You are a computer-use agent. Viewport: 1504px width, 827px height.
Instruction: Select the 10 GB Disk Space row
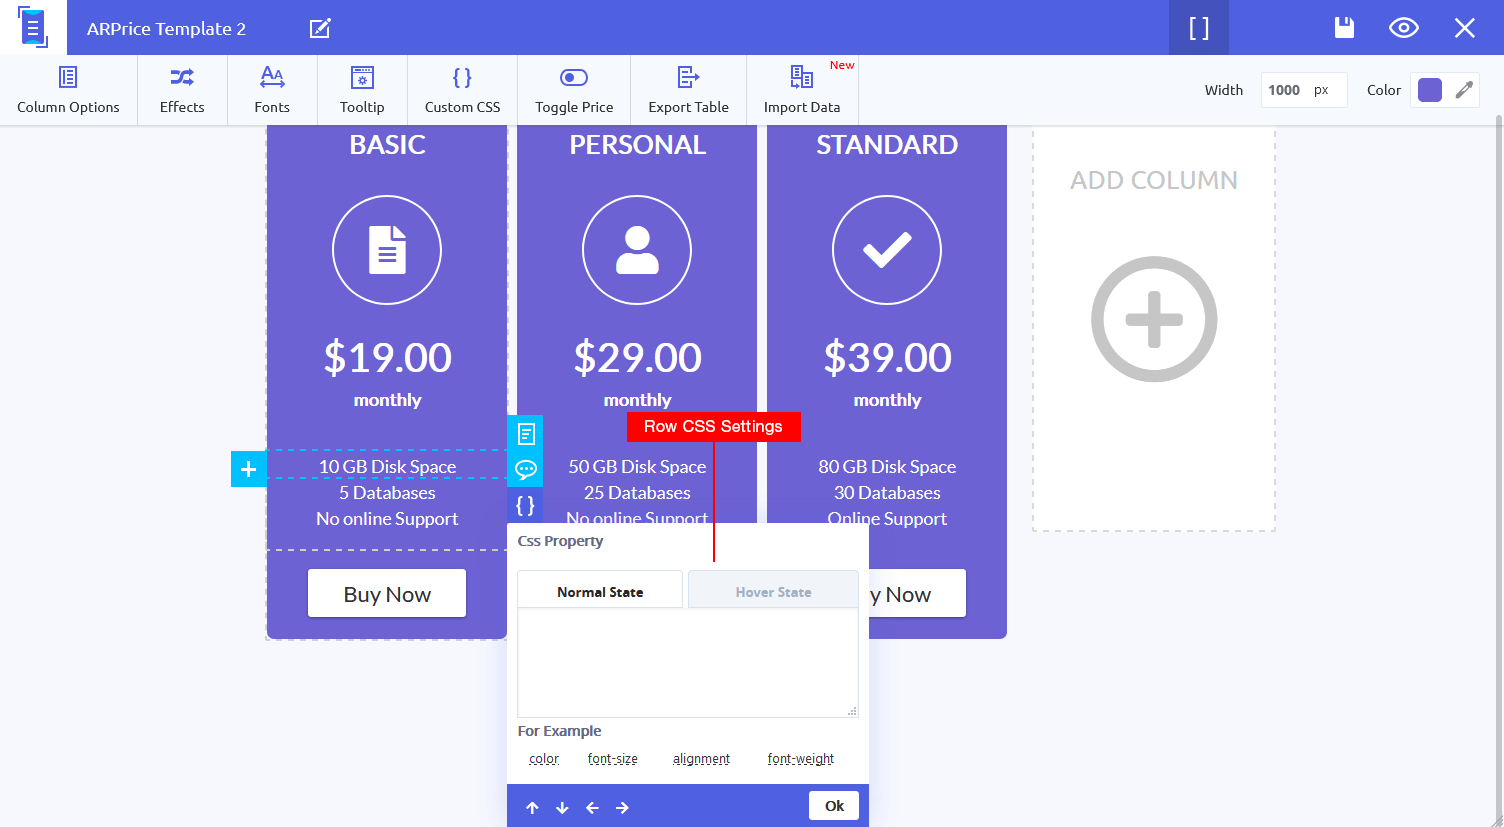(x=387, y=467)
